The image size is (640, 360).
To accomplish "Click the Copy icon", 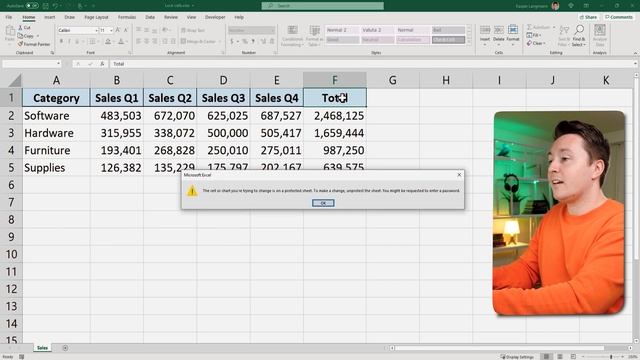I will pos(20,36).
